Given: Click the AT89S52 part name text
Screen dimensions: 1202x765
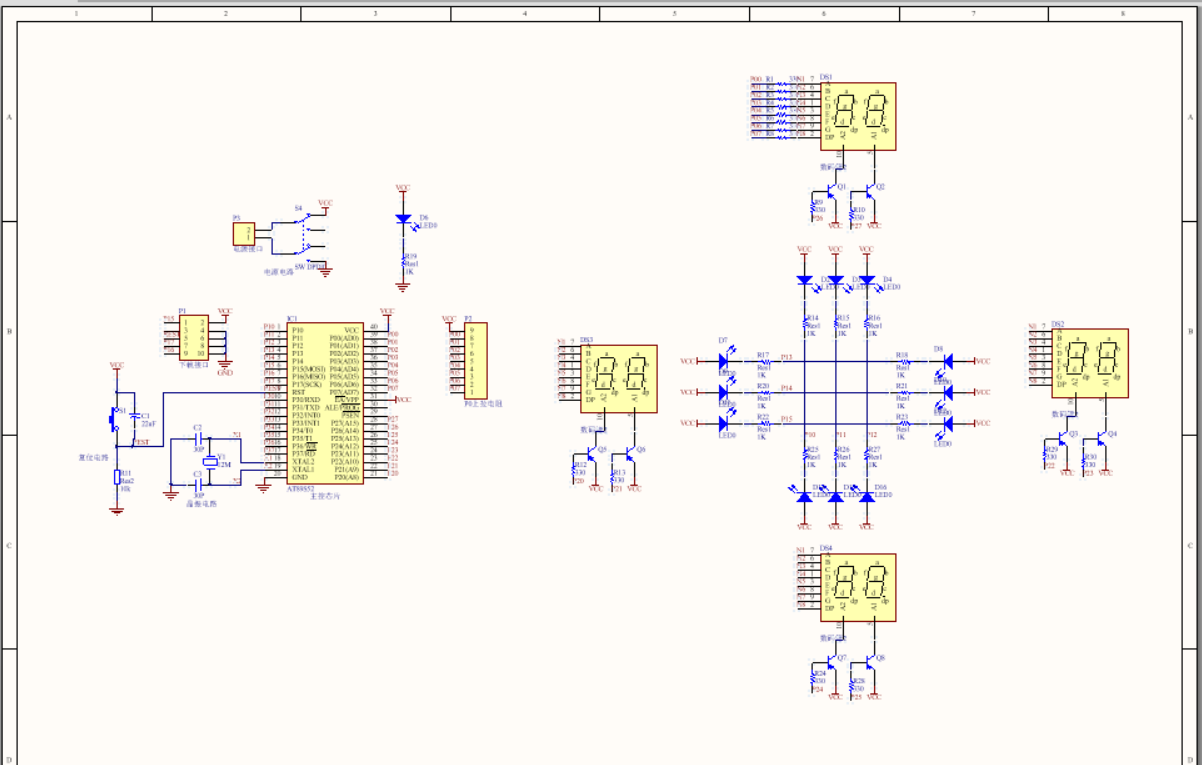Looking at the screenshot, I should (300, 488).
